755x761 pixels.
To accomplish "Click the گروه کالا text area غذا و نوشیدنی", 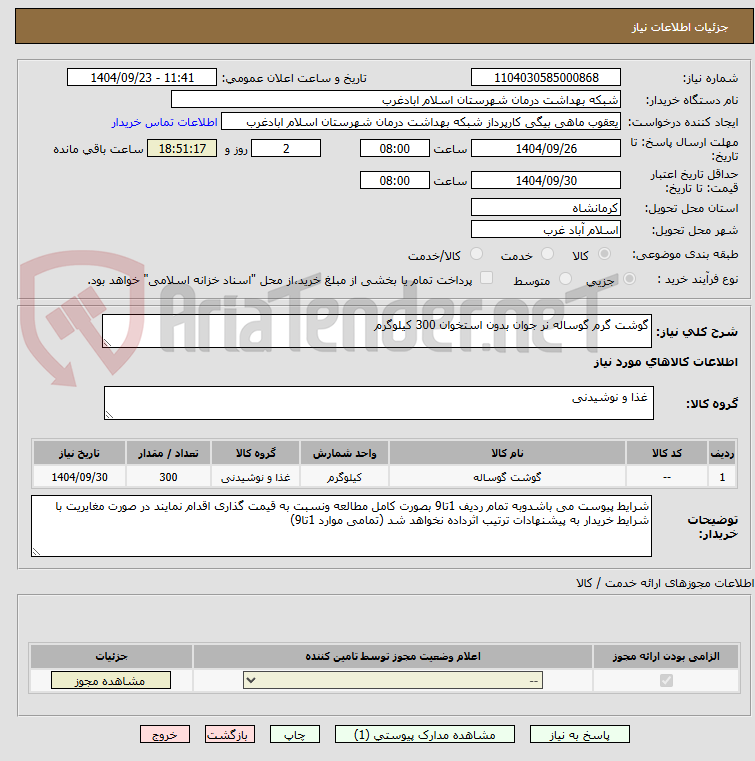I will 378,403.
